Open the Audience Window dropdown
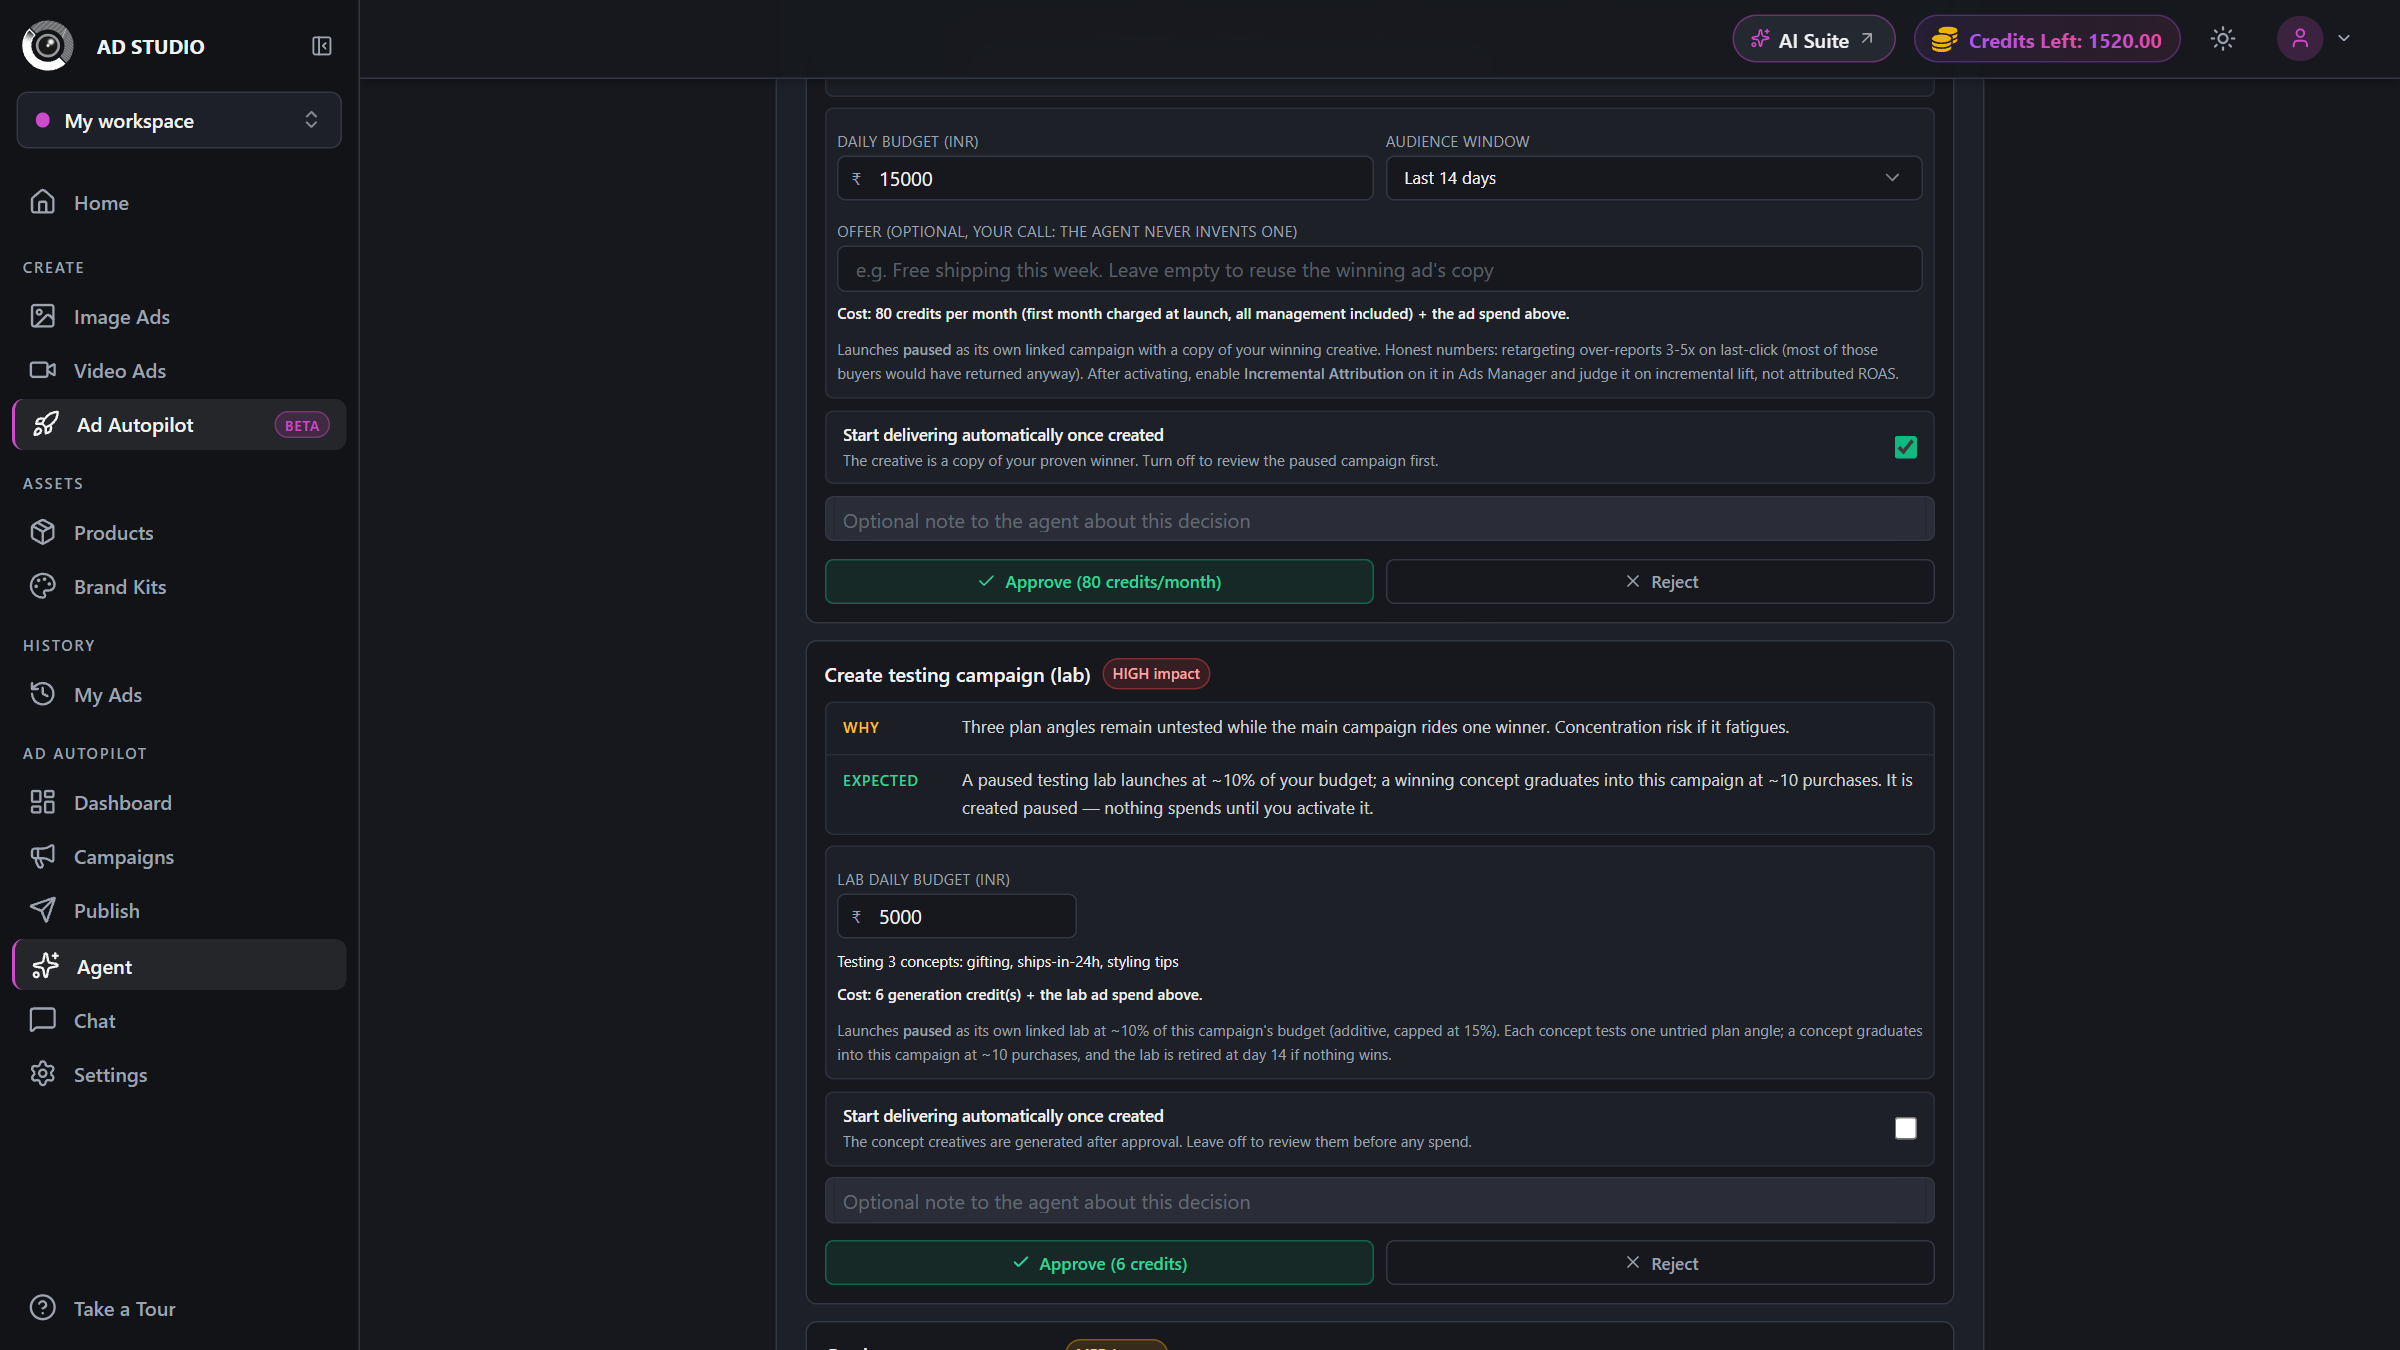Image resolution: width=2400 pixels, height=1350 pixels. (1653, 178)
